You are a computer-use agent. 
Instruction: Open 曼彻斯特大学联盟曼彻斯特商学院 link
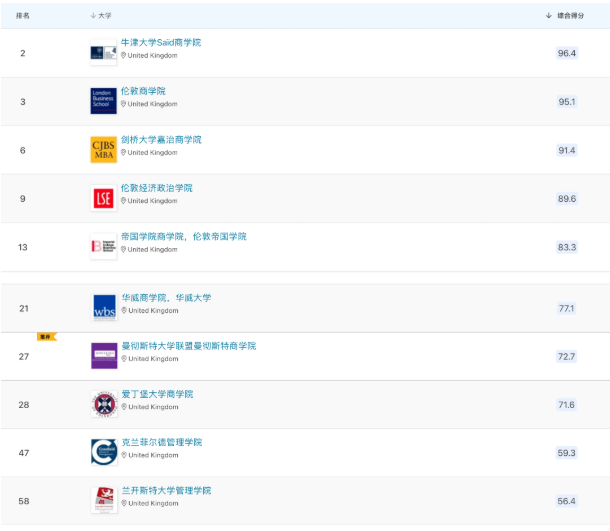coord(189,346)
